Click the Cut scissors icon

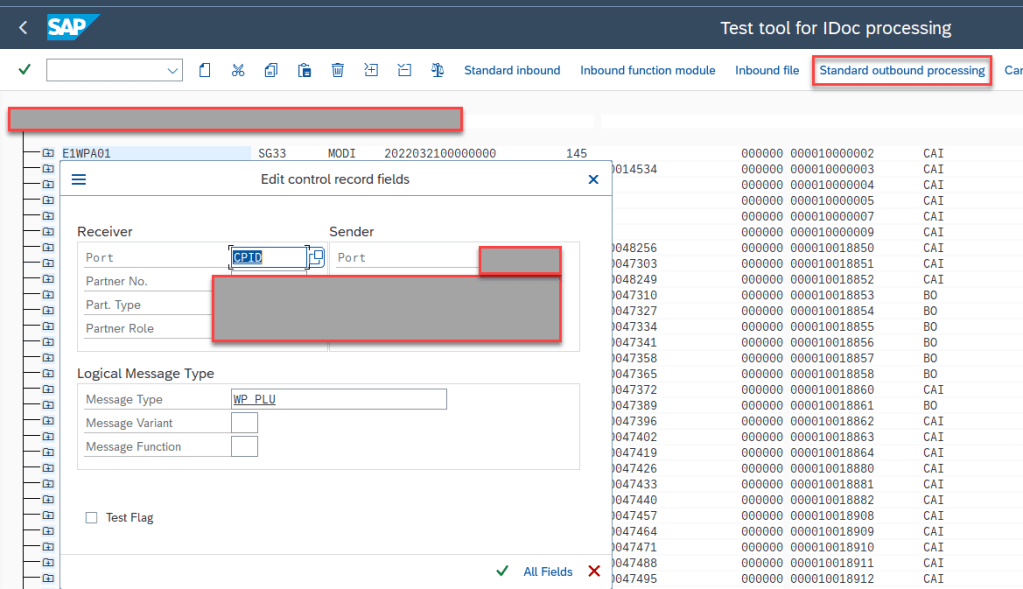(238, 70)
